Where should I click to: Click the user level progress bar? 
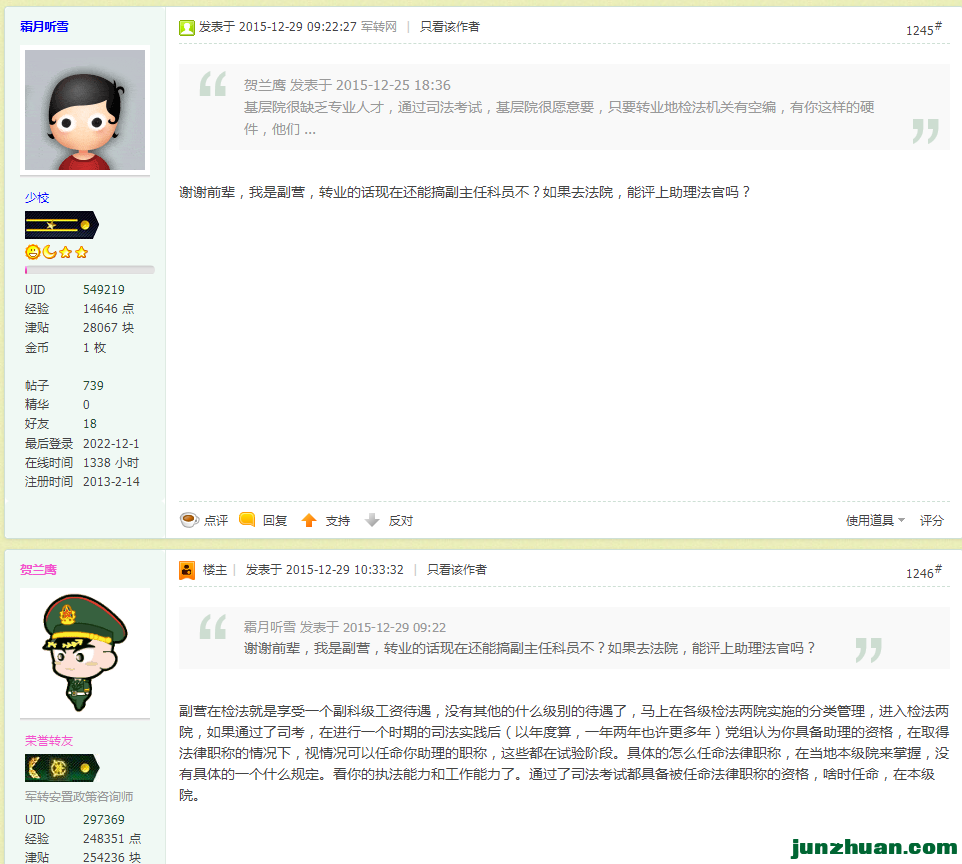(x=89, y=270)
